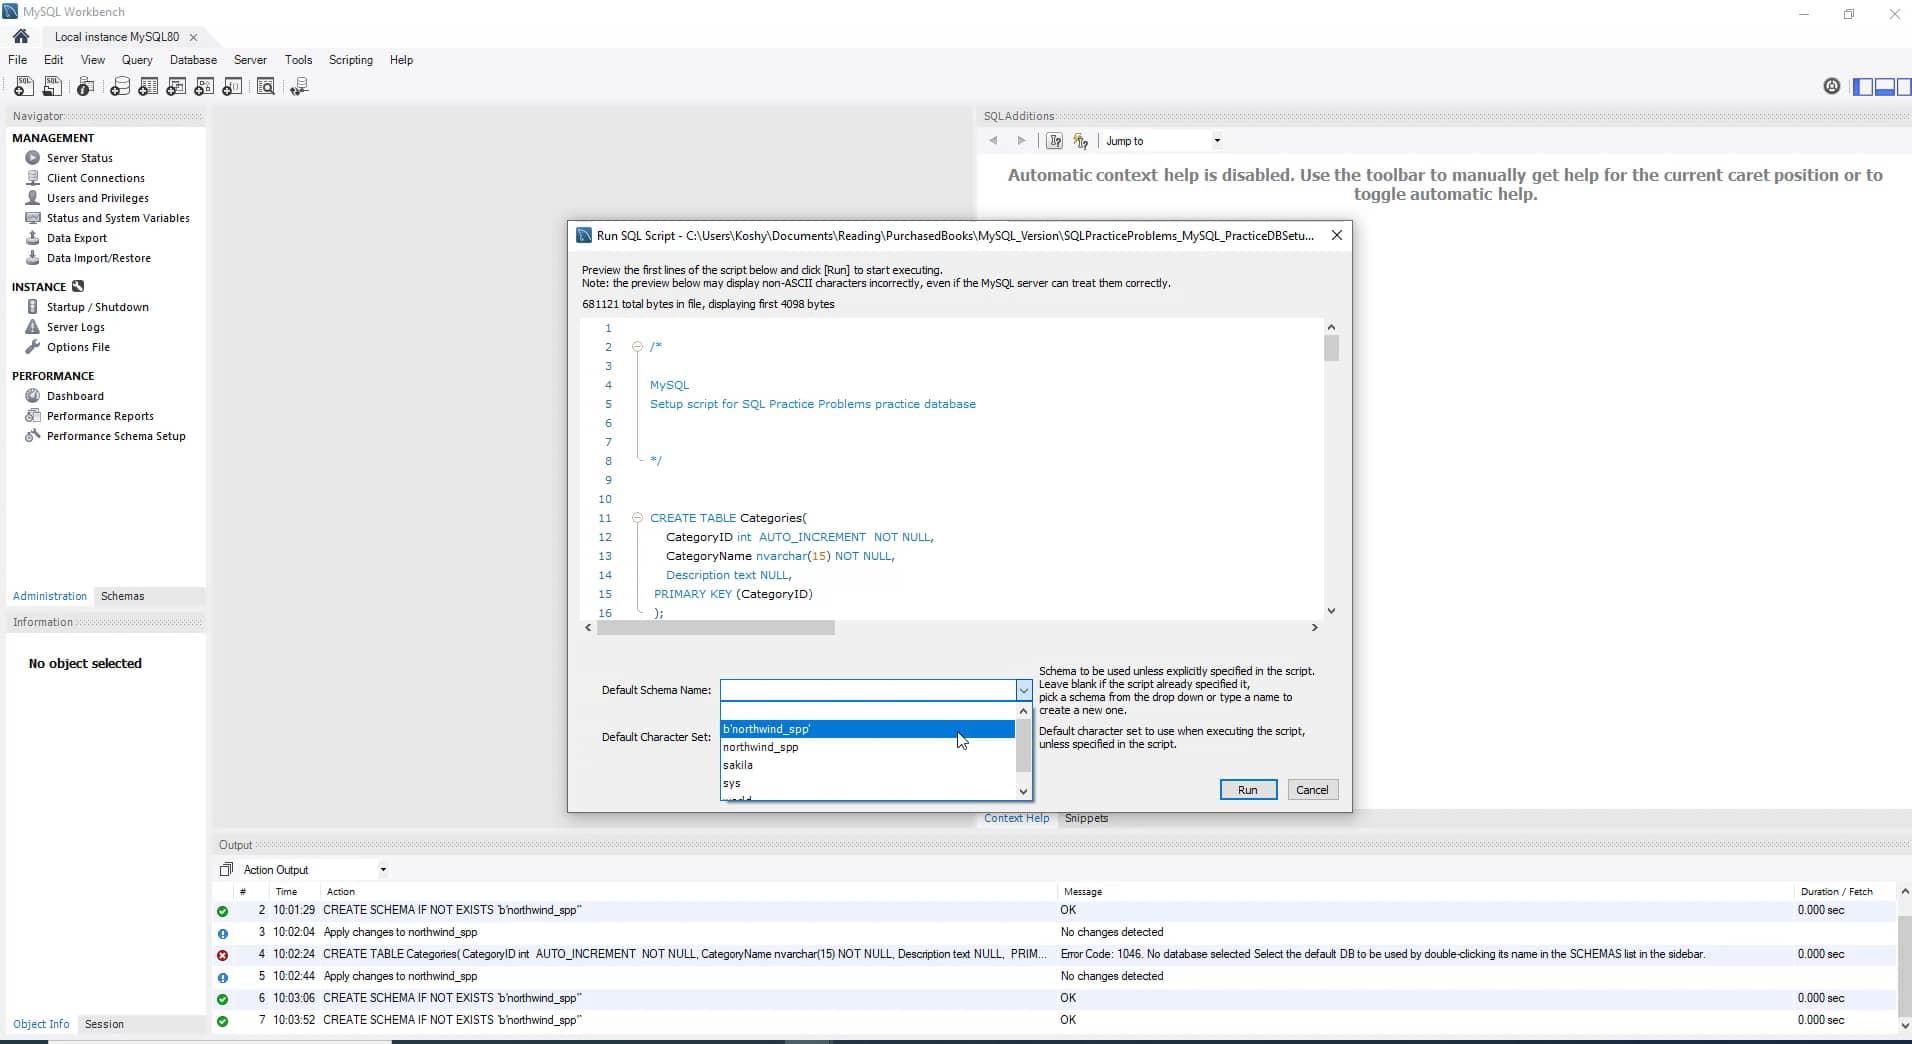Open the Scripting menu
The image size is (1912, 1044).
coord(351,60)
